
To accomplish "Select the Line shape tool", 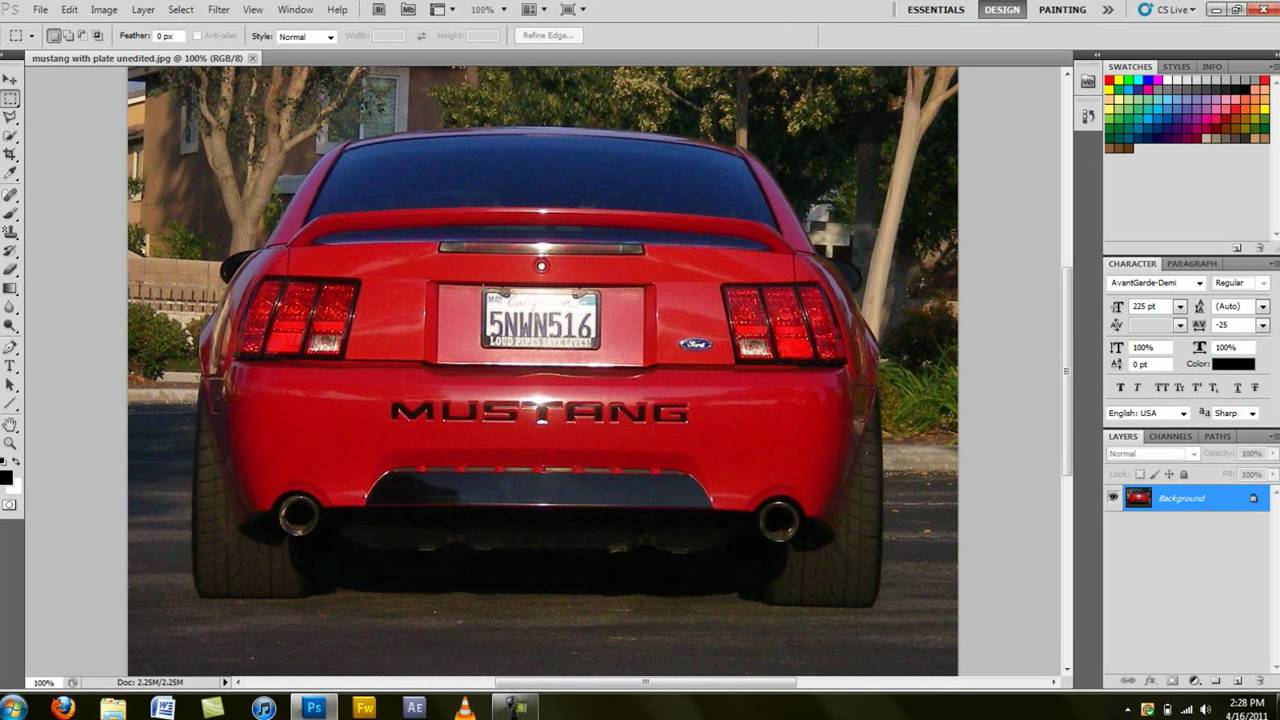I will click(10, 404).
